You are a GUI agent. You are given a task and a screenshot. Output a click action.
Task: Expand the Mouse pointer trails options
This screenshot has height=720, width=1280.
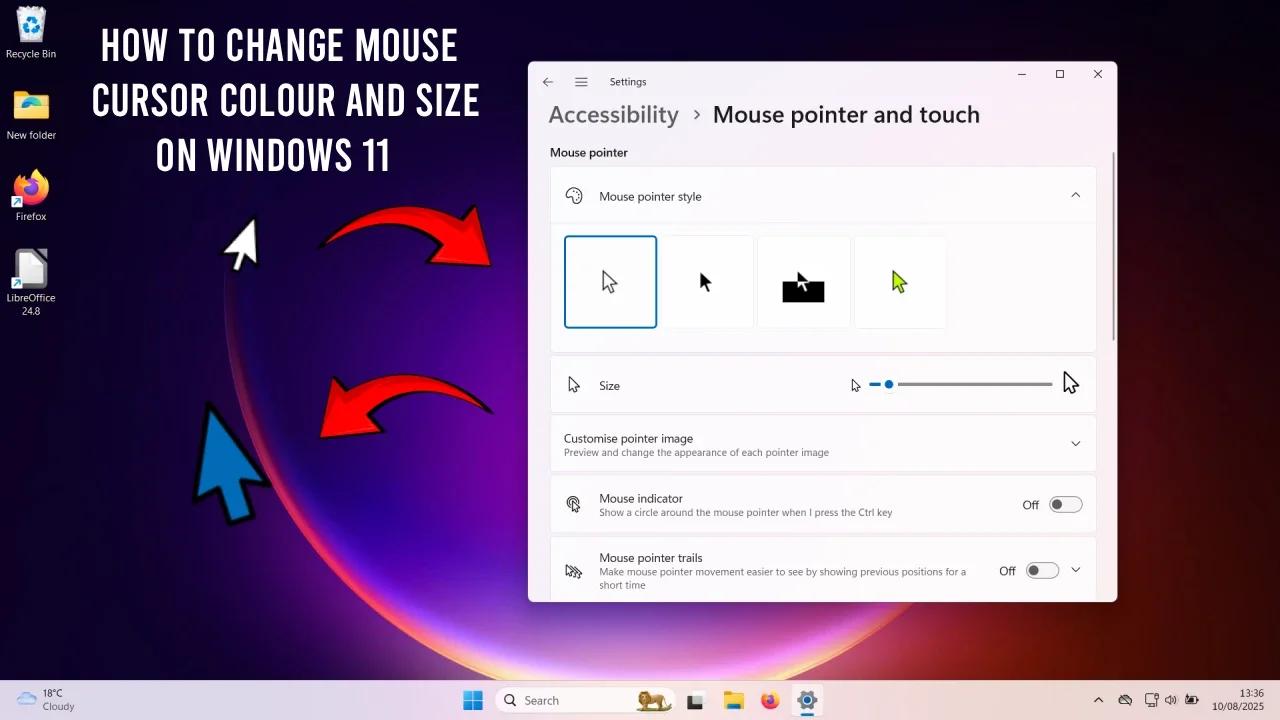point(1076,570)
